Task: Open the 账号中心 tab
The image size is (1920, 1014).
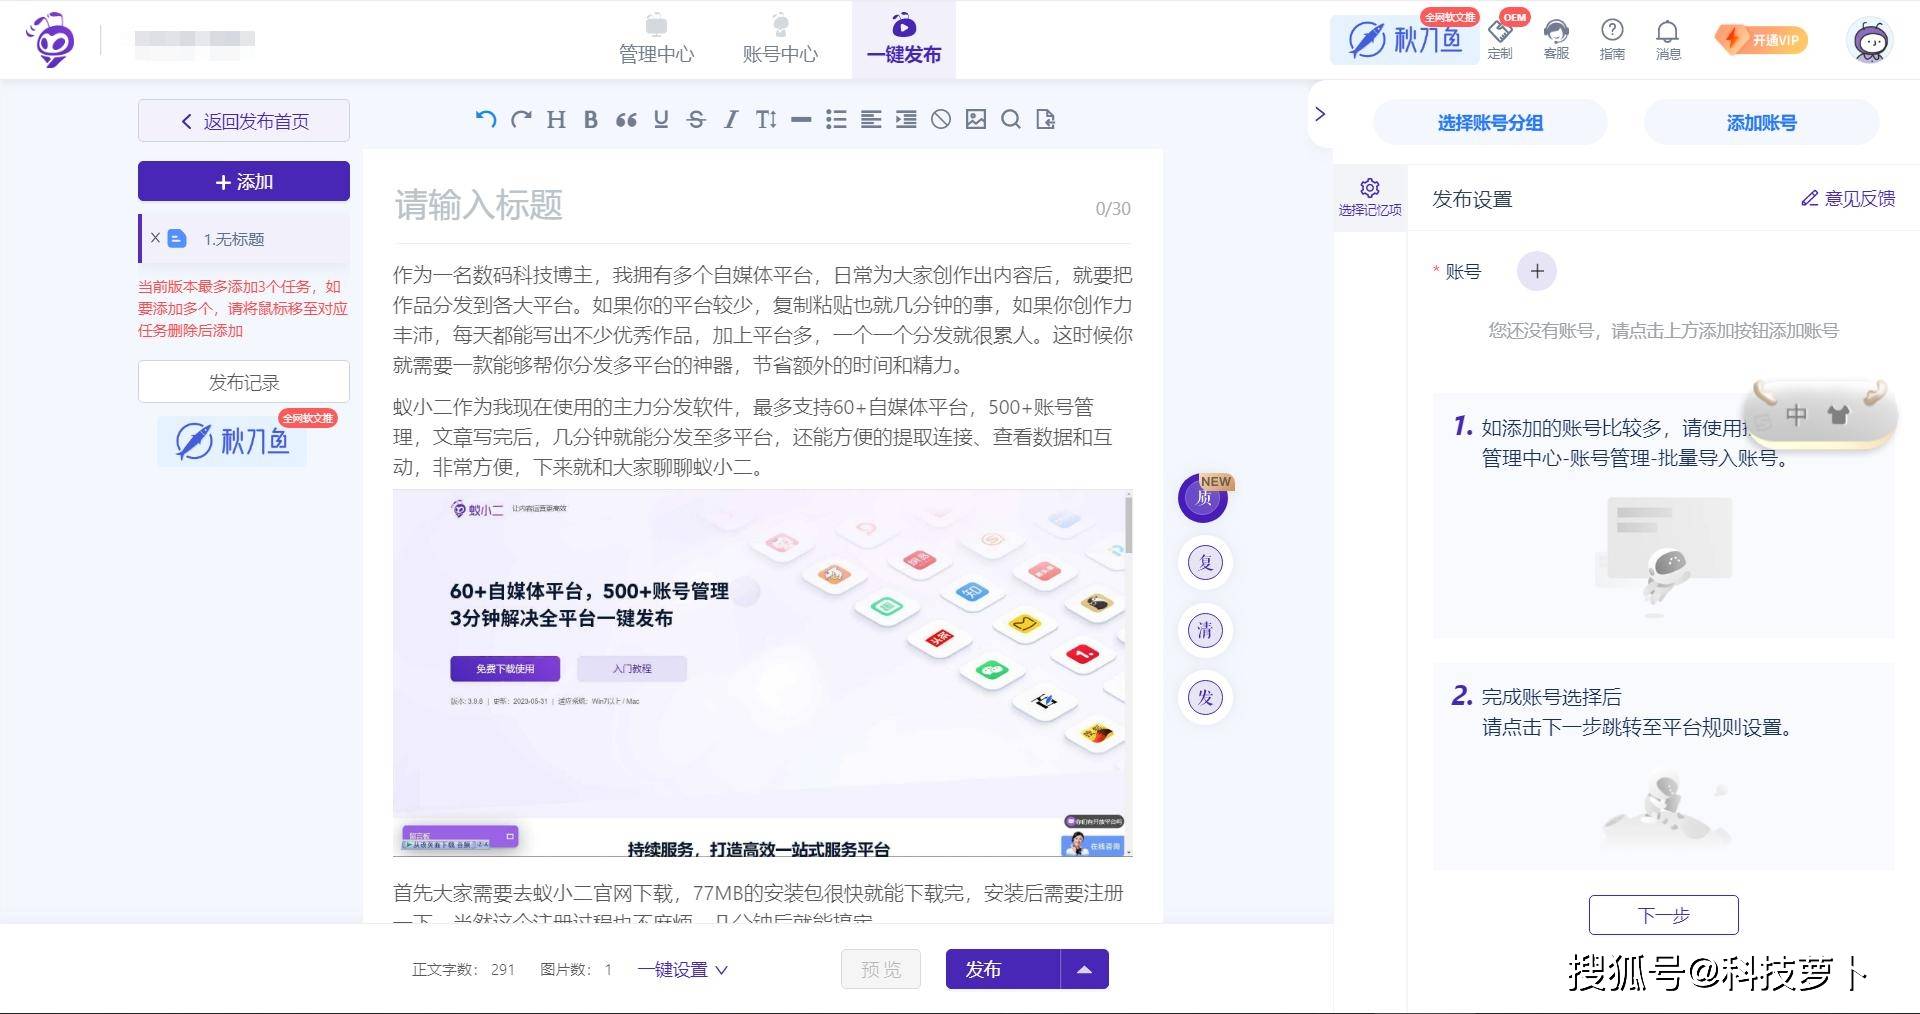Action: click(780, 40)
